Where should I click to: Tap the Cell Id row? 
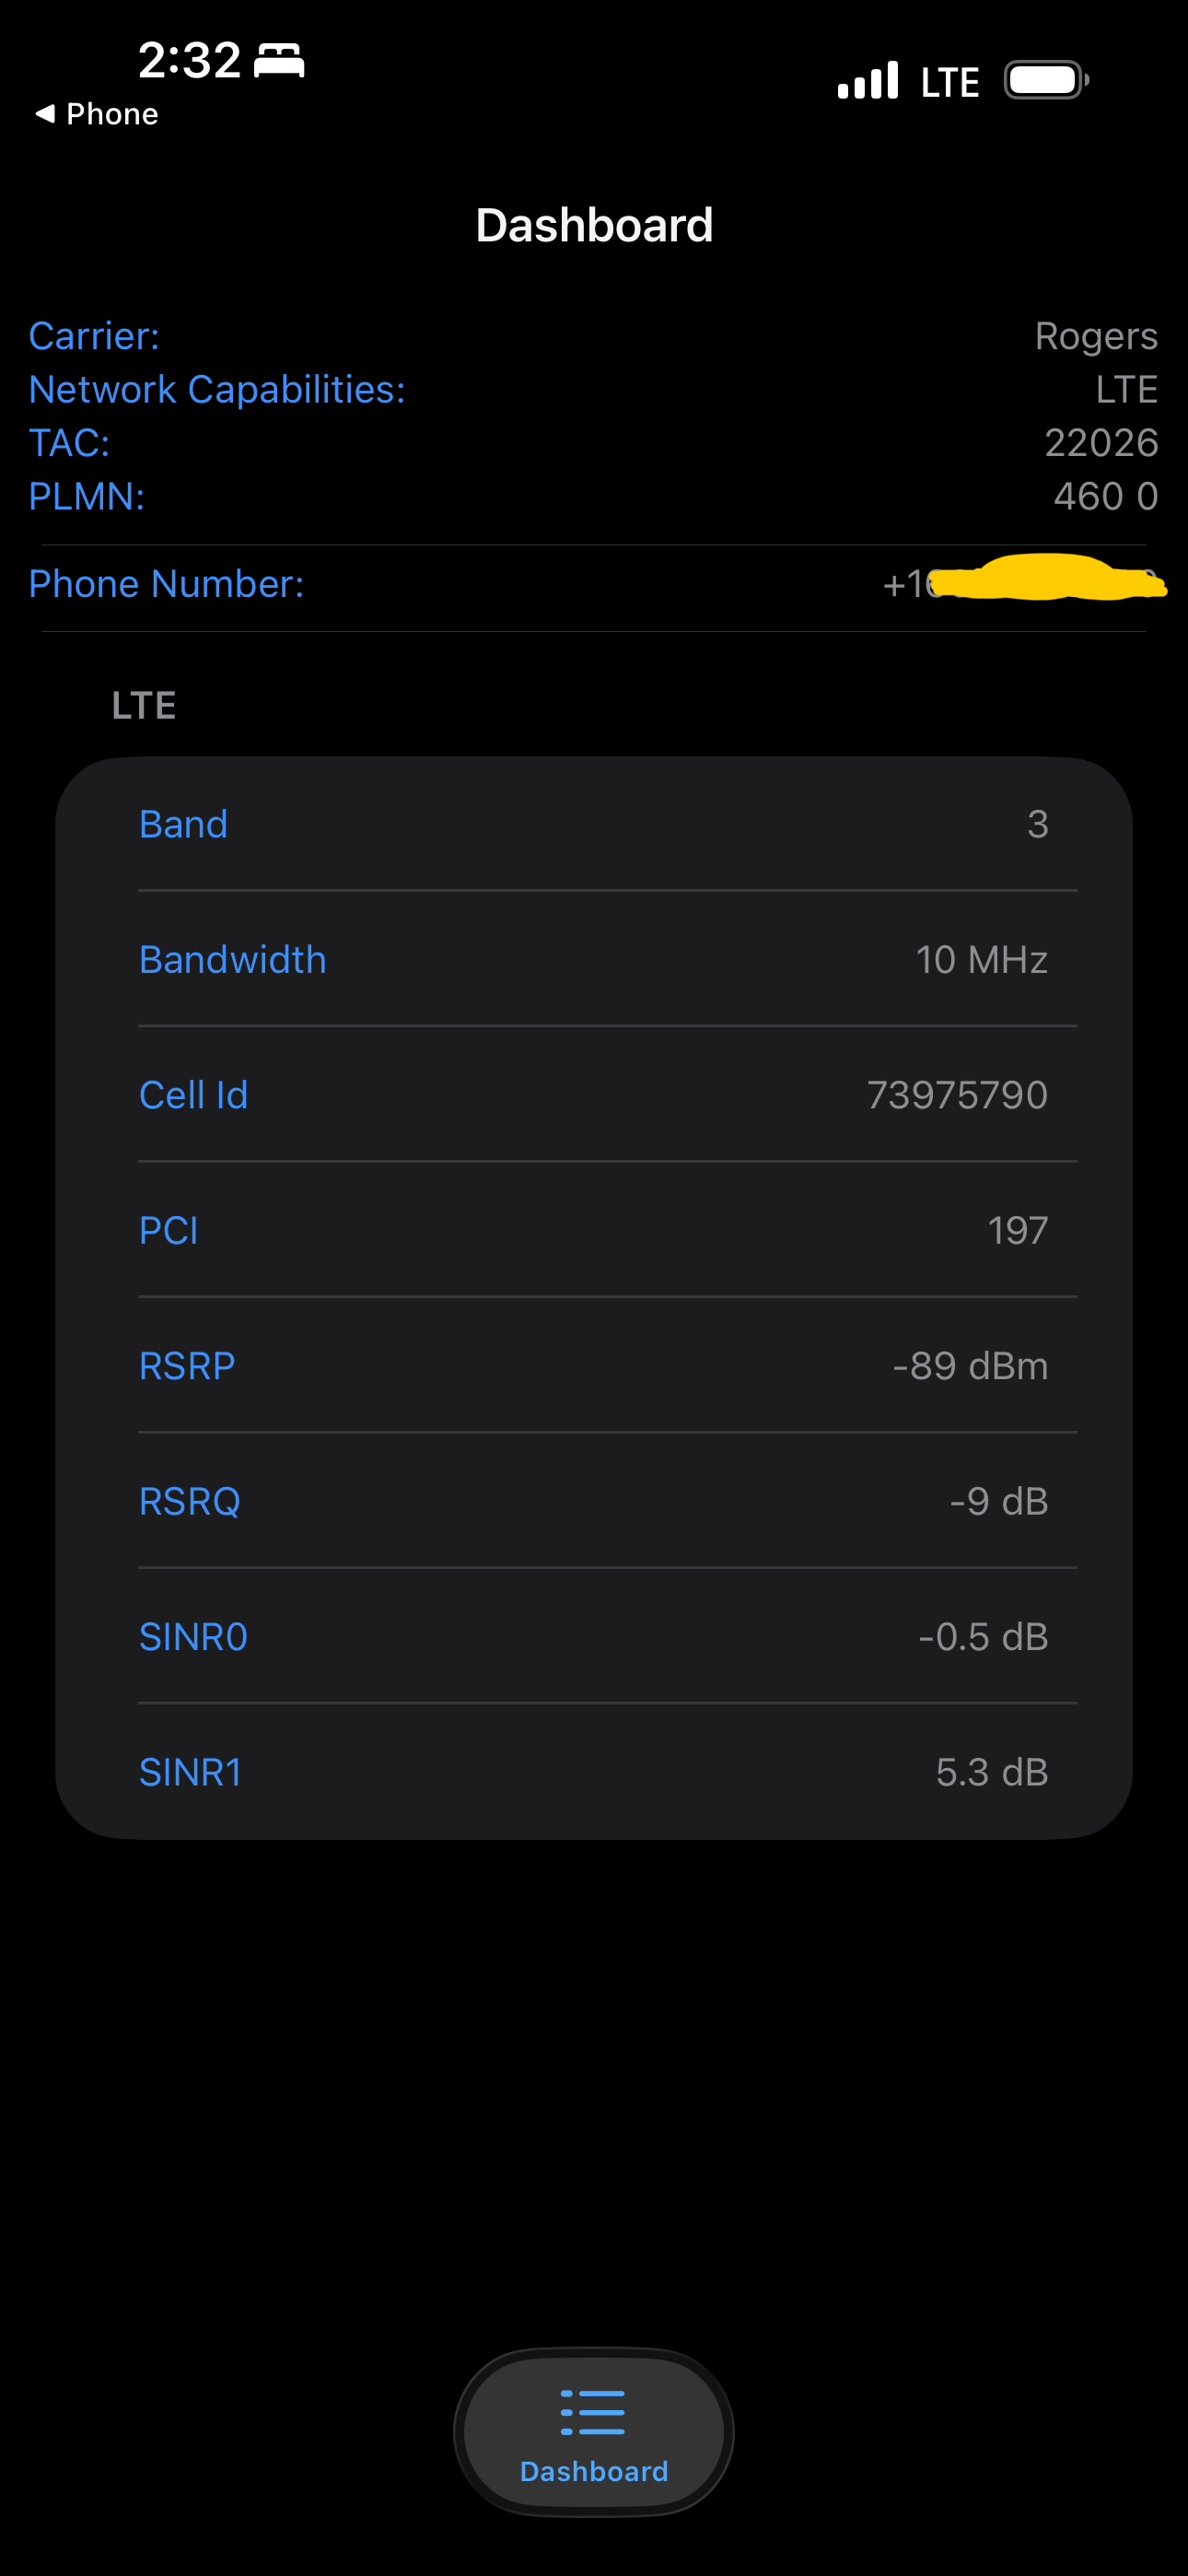(x=594, y=1095)
